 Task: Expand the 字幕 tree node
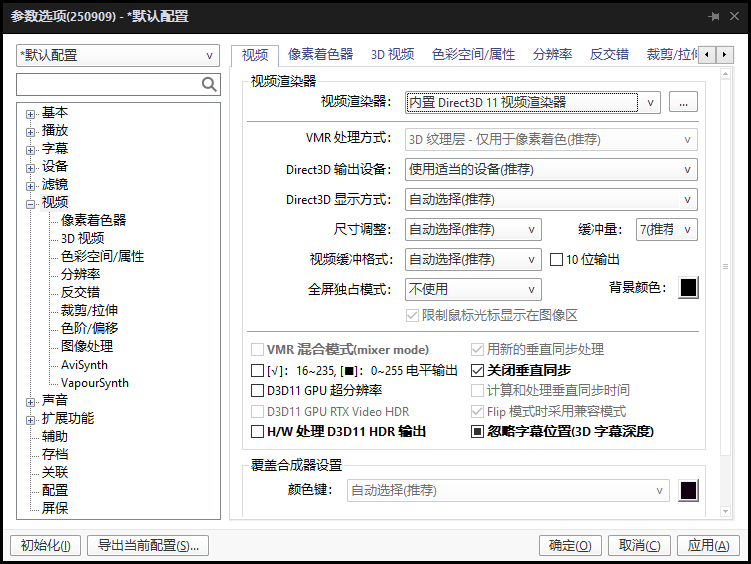pyautogui.click(x=31, y=149)
